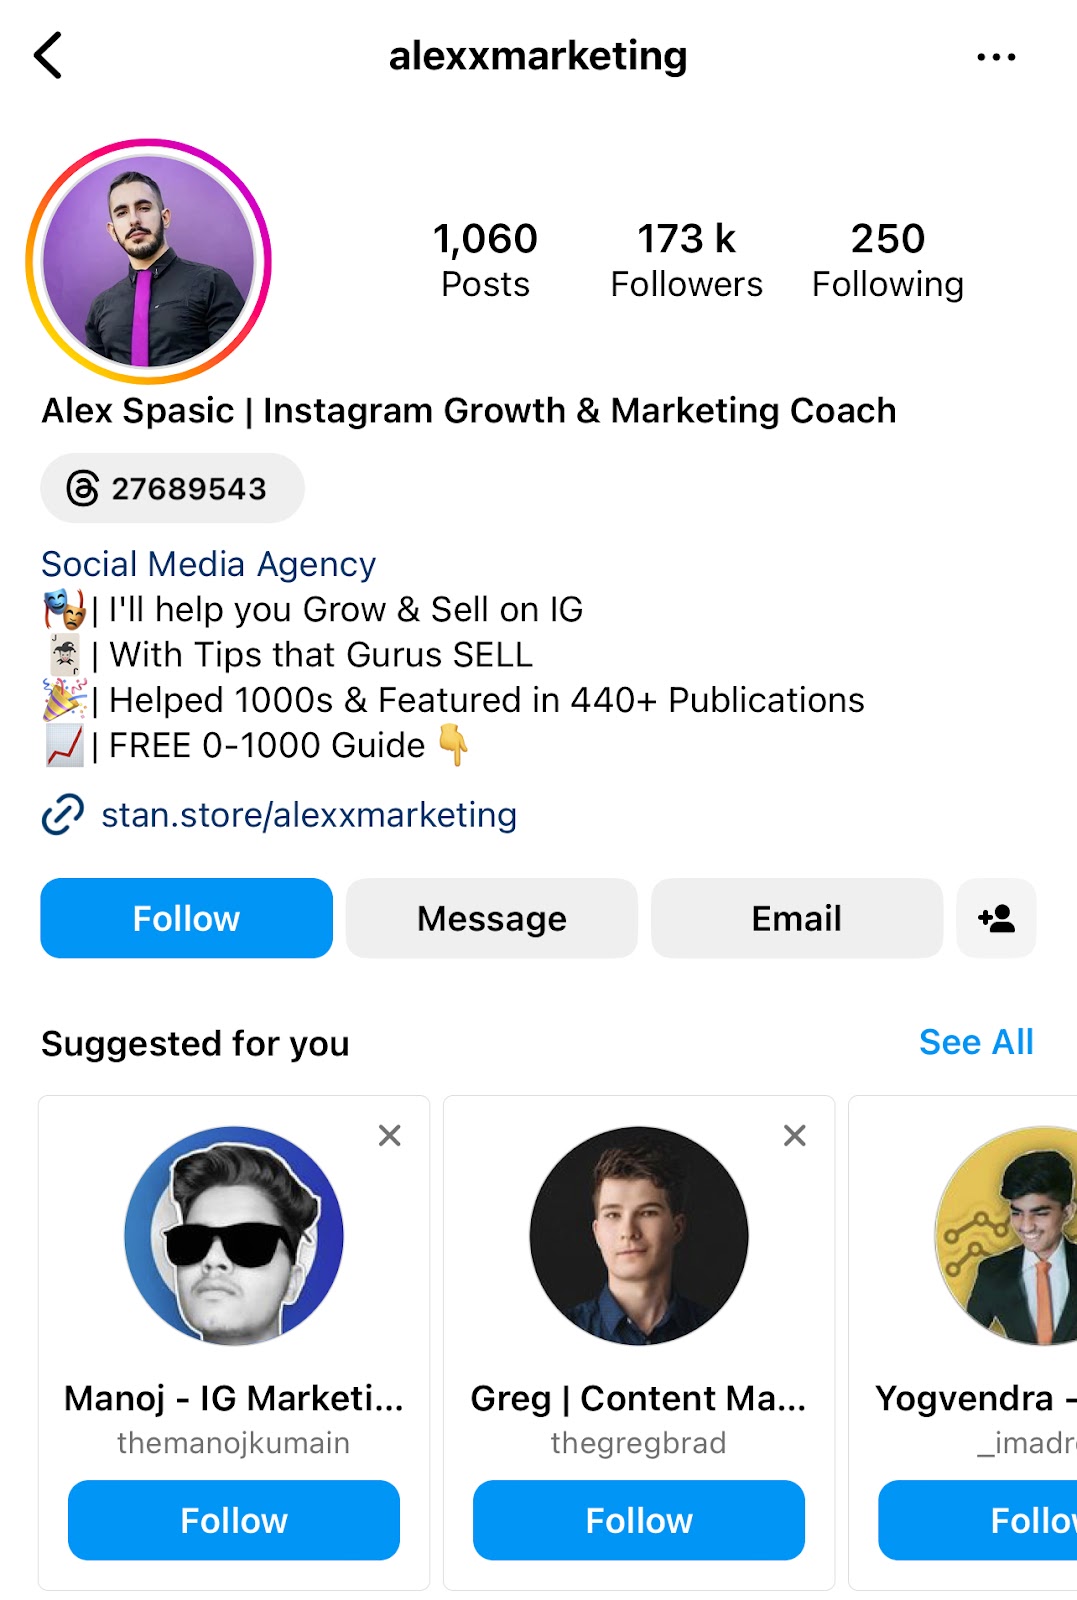This screenshot has width=1077, height=1600.
Task: Open Threads badge 27689543
Action: click(172, 488)
